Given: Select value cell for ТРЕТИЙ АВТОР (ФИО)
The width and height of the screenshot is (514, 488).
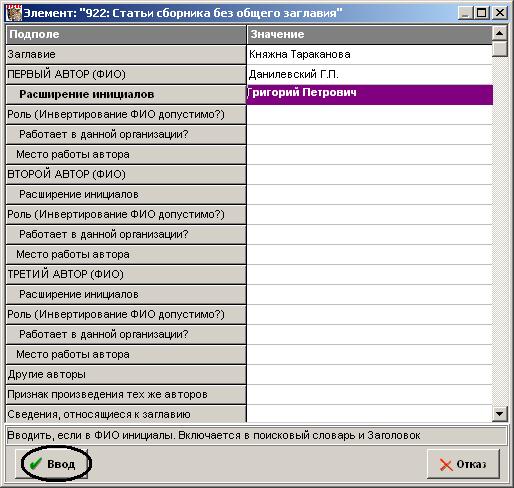Looking at the screenshot, I should click(369, 274).
